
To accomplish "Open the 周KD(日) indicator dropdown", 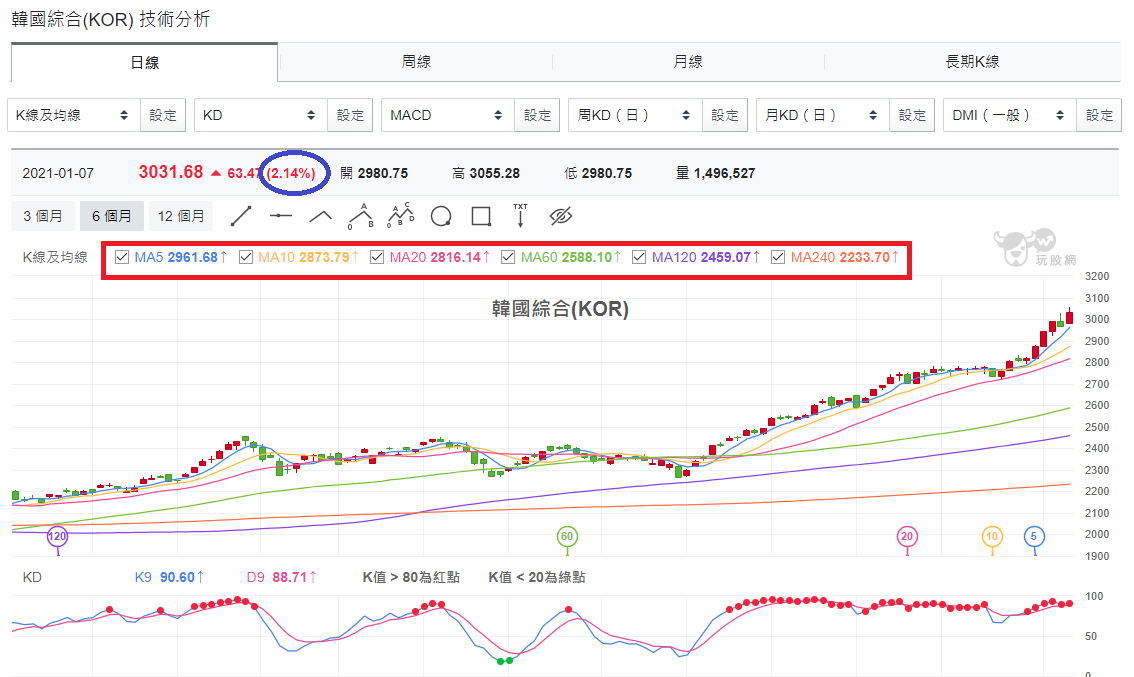I will pyautogui.click(x=635, y=115).
